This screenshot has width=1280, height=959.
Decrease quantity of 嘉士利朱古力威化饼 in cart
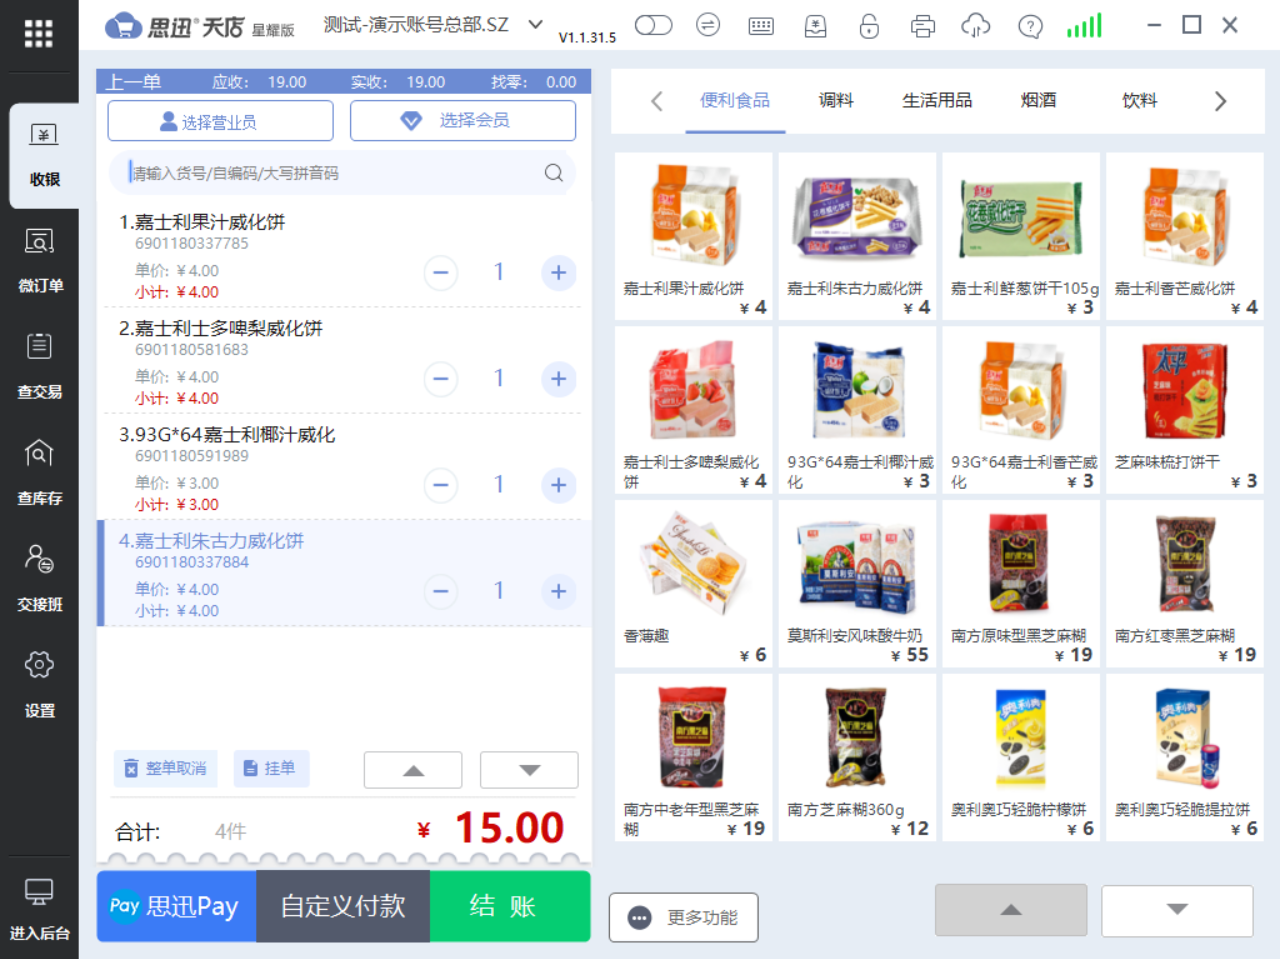point(440,591)
